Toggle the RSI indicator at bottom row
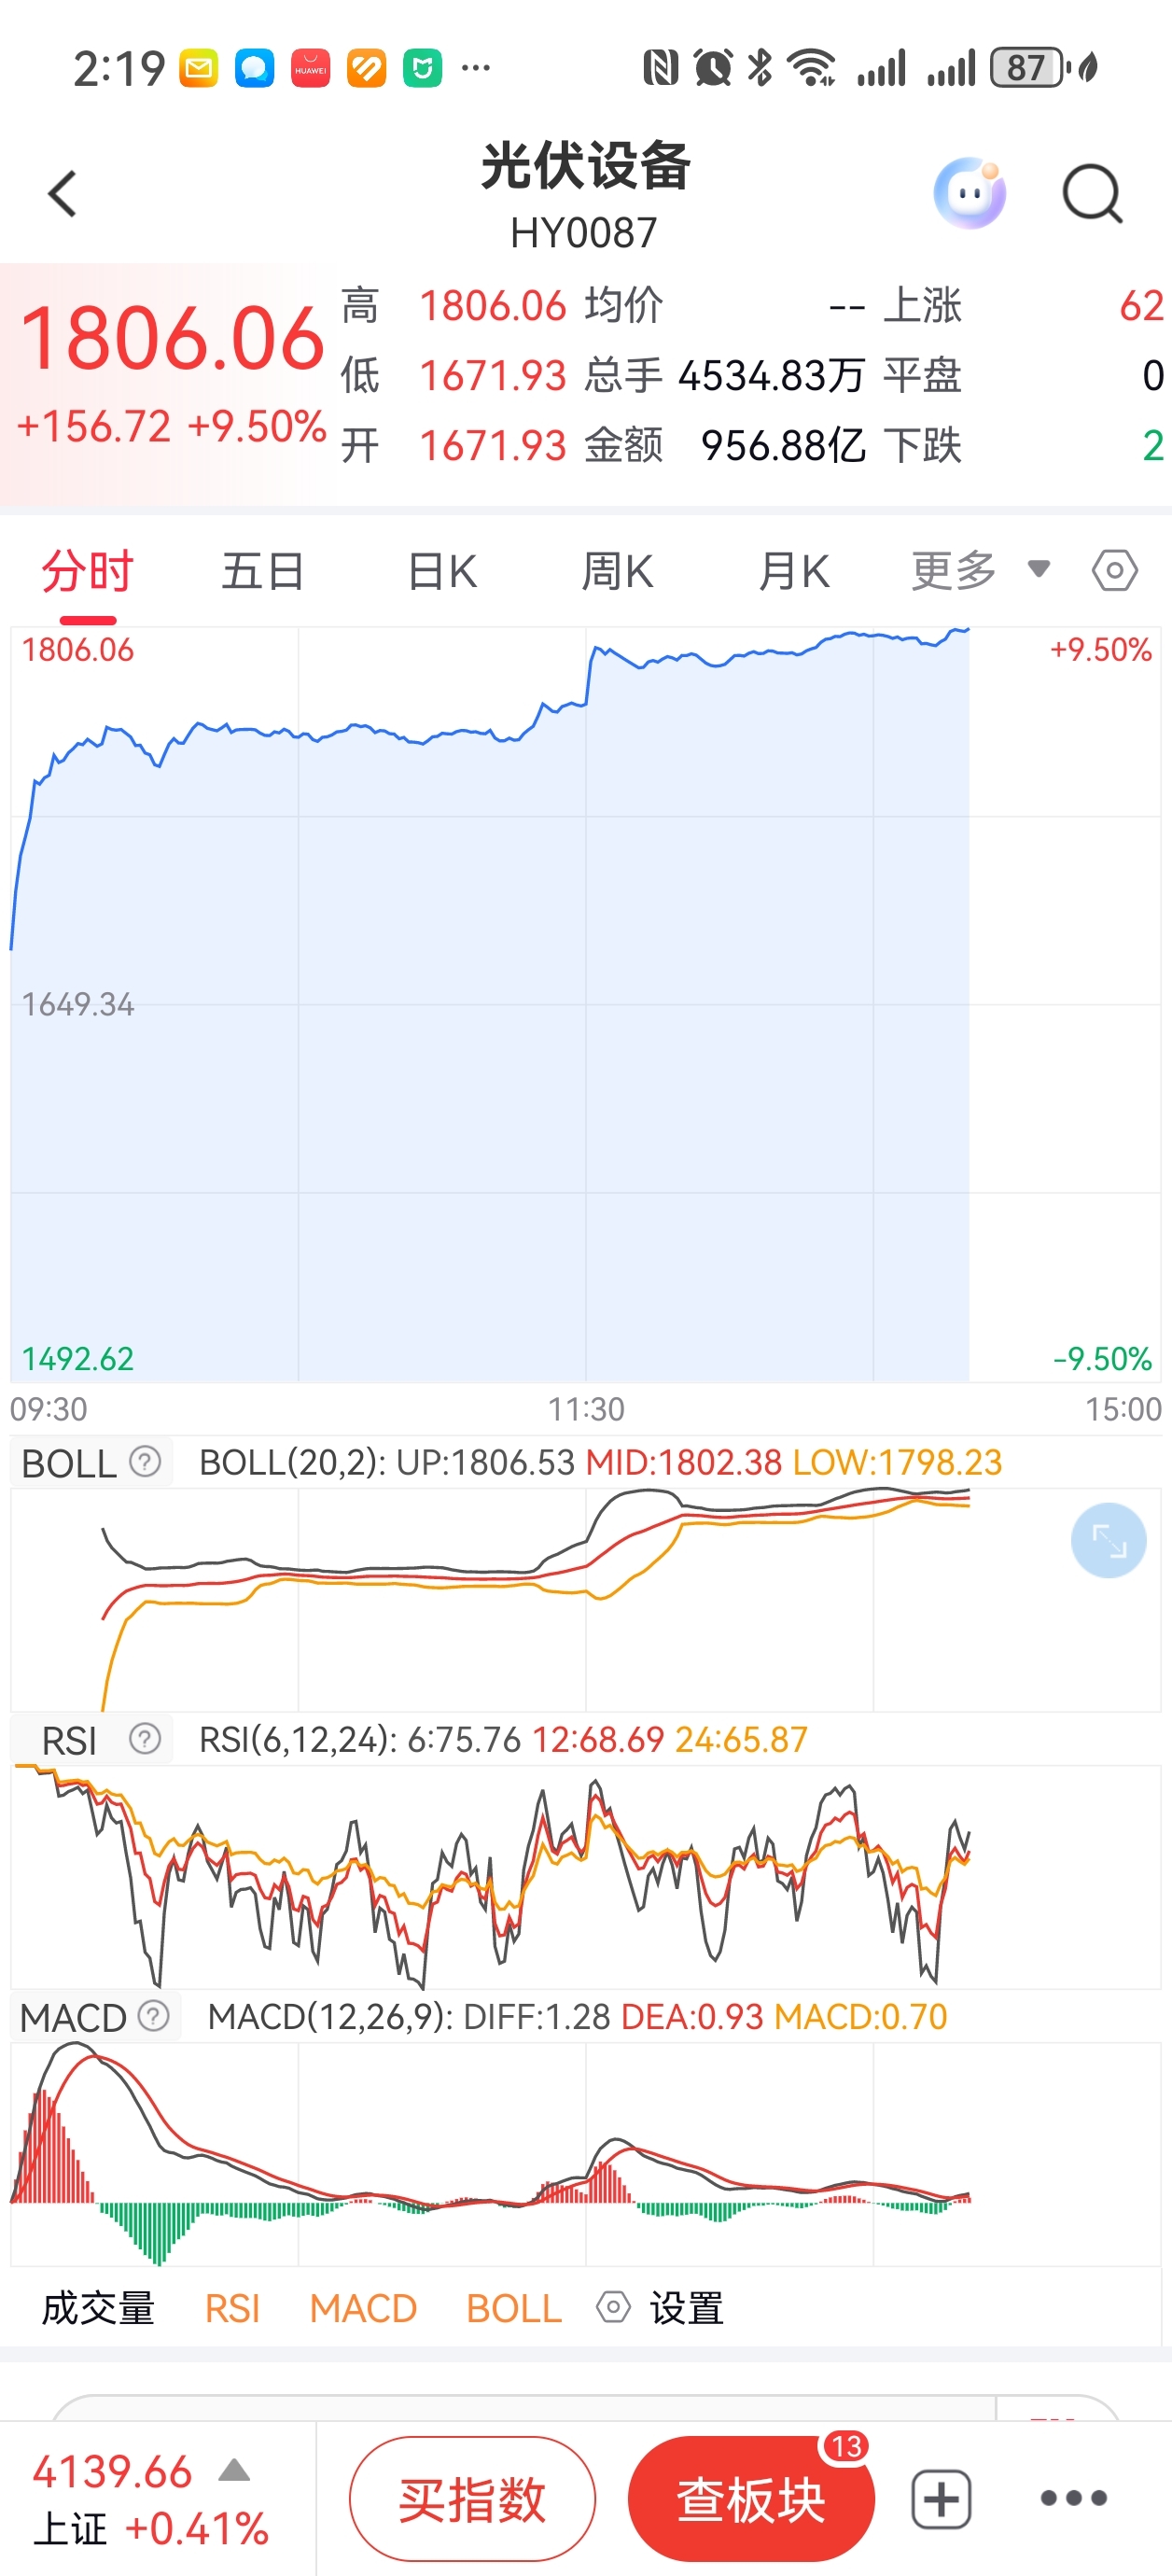Viewport: 1172px width, 2576px height. coord(232,2308)
